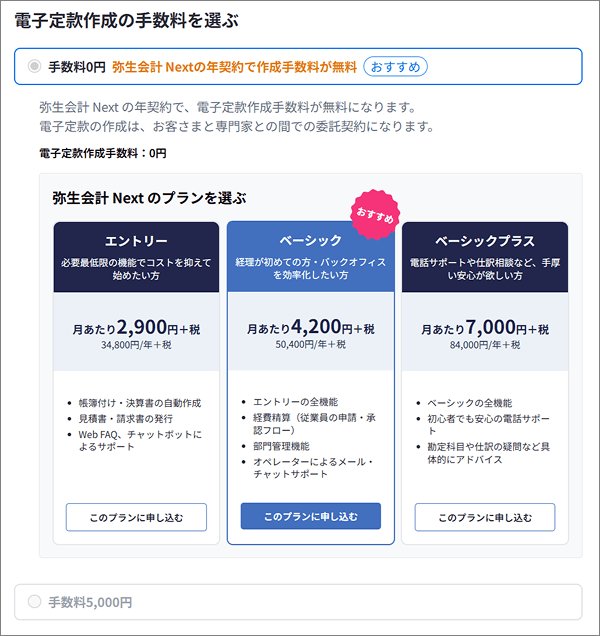Click the エントリー plan header
The height and width of the screenshot is (636, 600).
point(136,241)
